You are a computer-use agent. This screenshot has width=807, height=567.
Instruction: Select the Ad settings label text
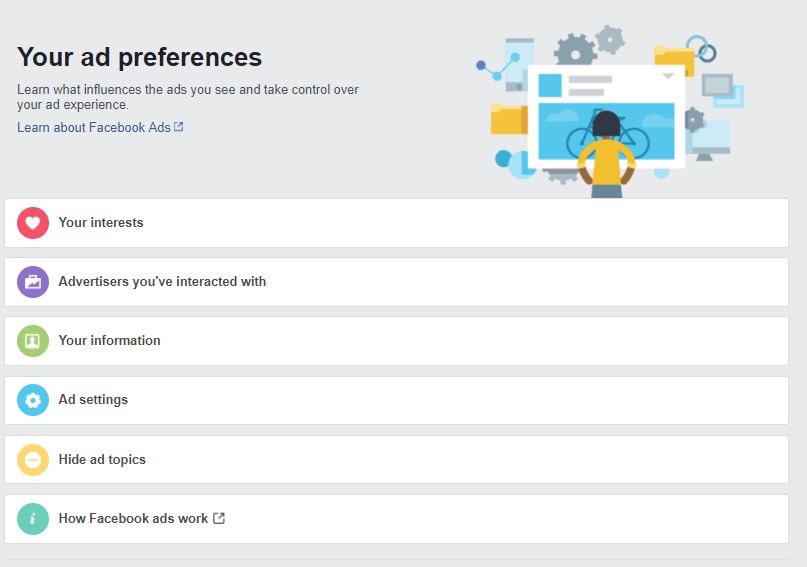(x=93, y=399)
